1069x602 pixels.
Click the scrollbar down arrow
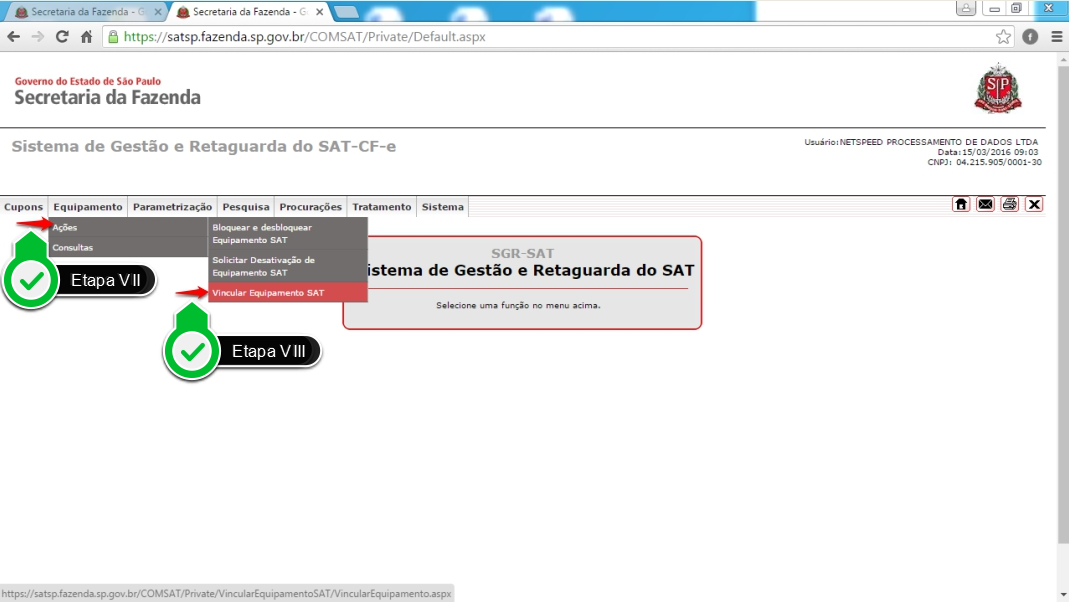click(1063, 596)
